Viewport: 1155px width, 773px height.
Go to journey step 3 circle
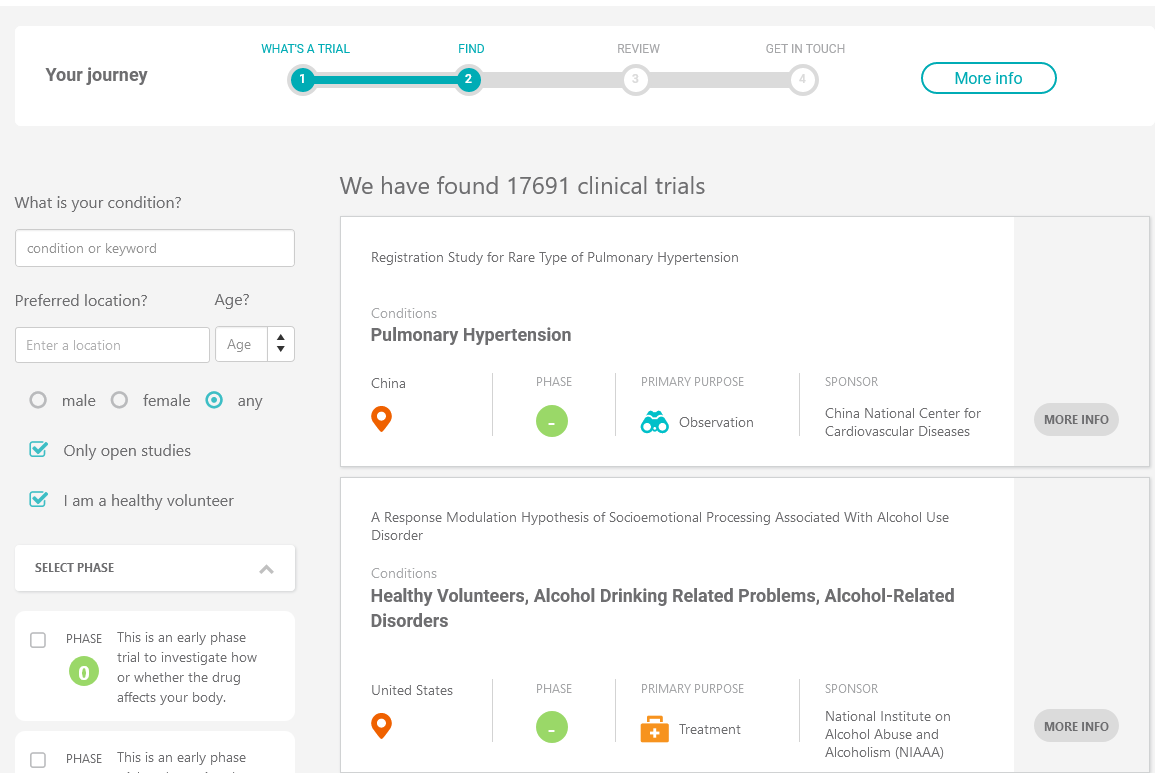pyautogui.click(x=635, y=80)
